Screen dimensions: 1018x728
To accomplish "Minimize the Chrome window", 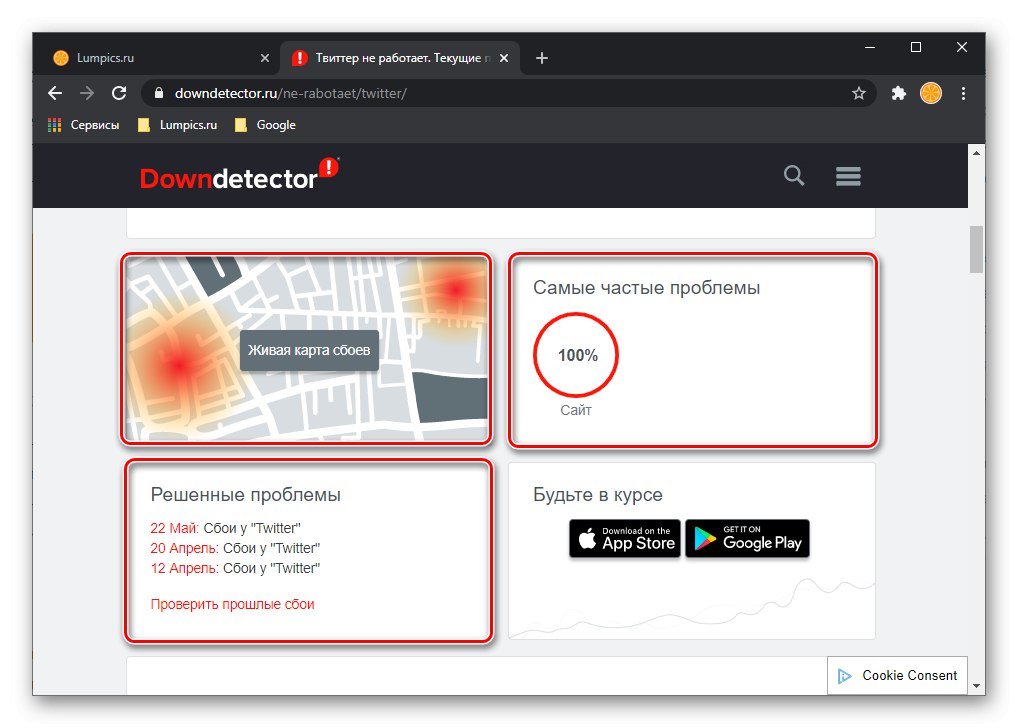I will 870,47.
